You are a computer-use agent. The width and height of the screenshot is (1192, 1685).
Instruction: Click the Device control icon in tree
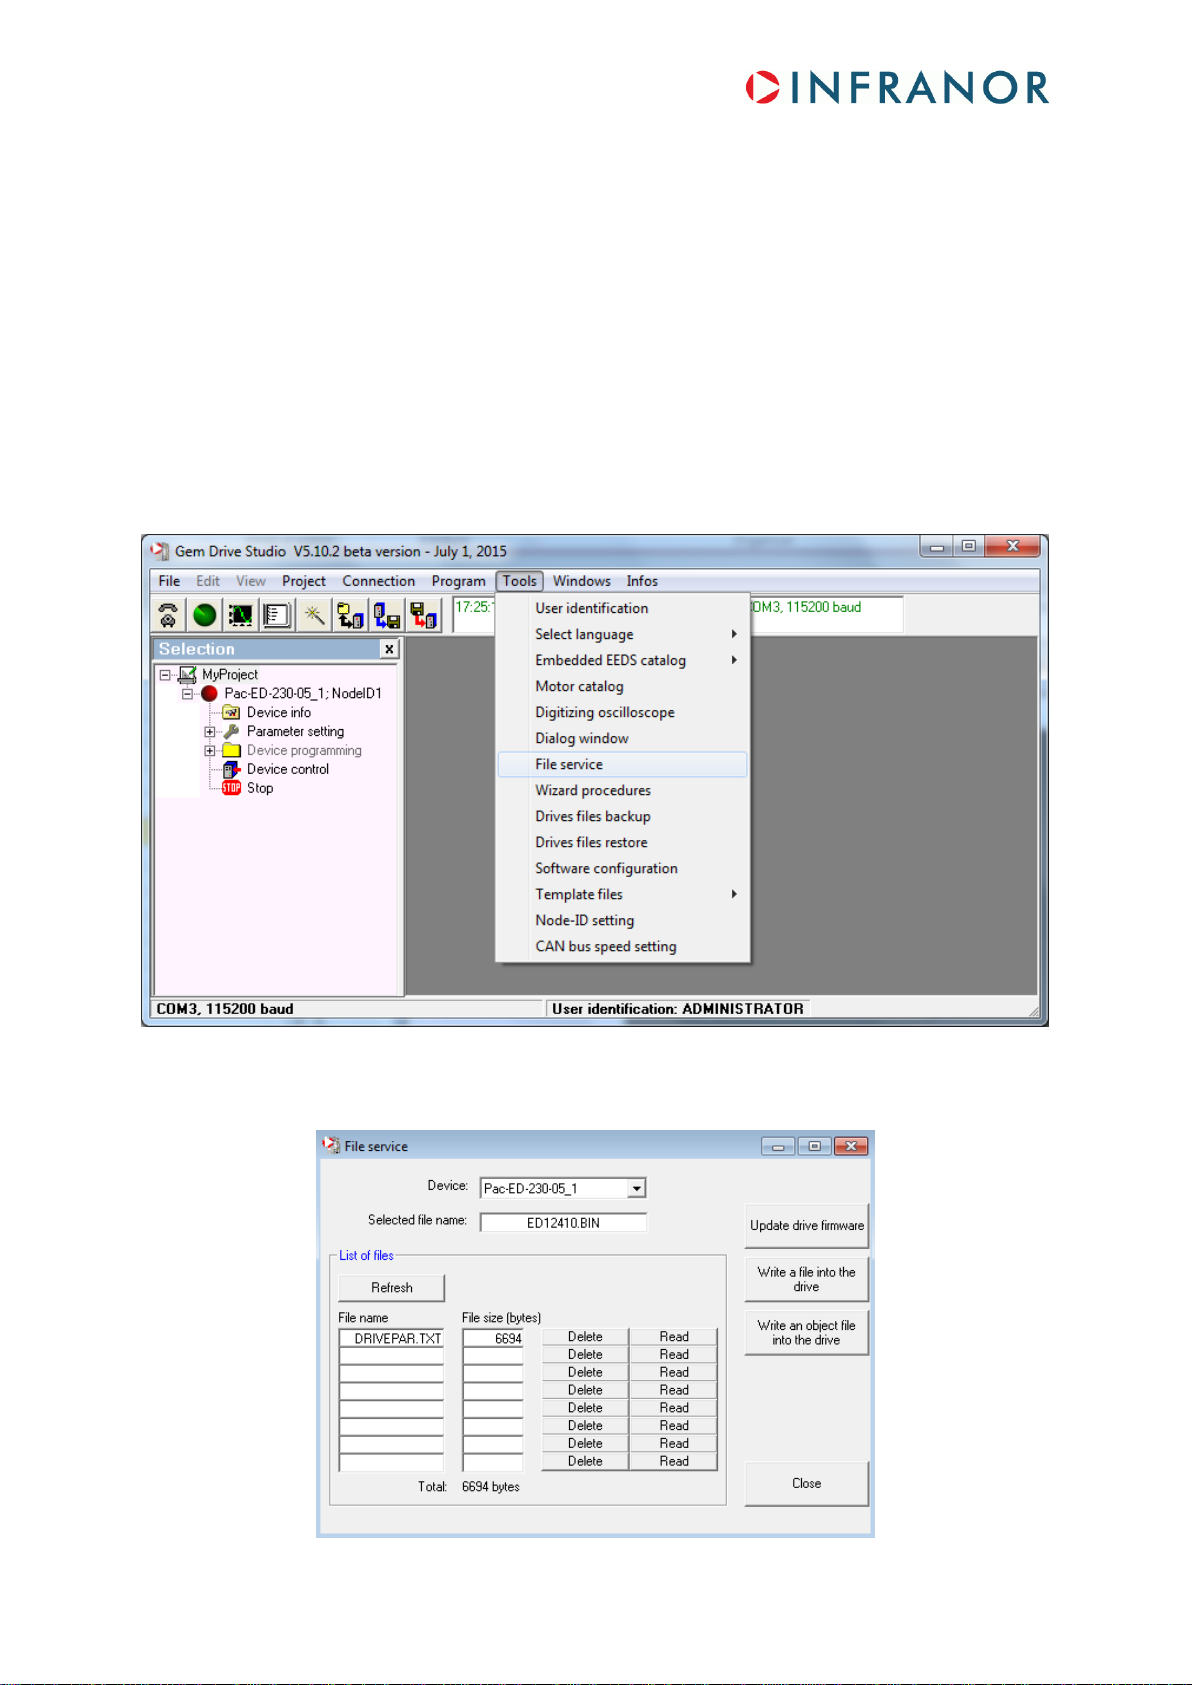(231, 769)
